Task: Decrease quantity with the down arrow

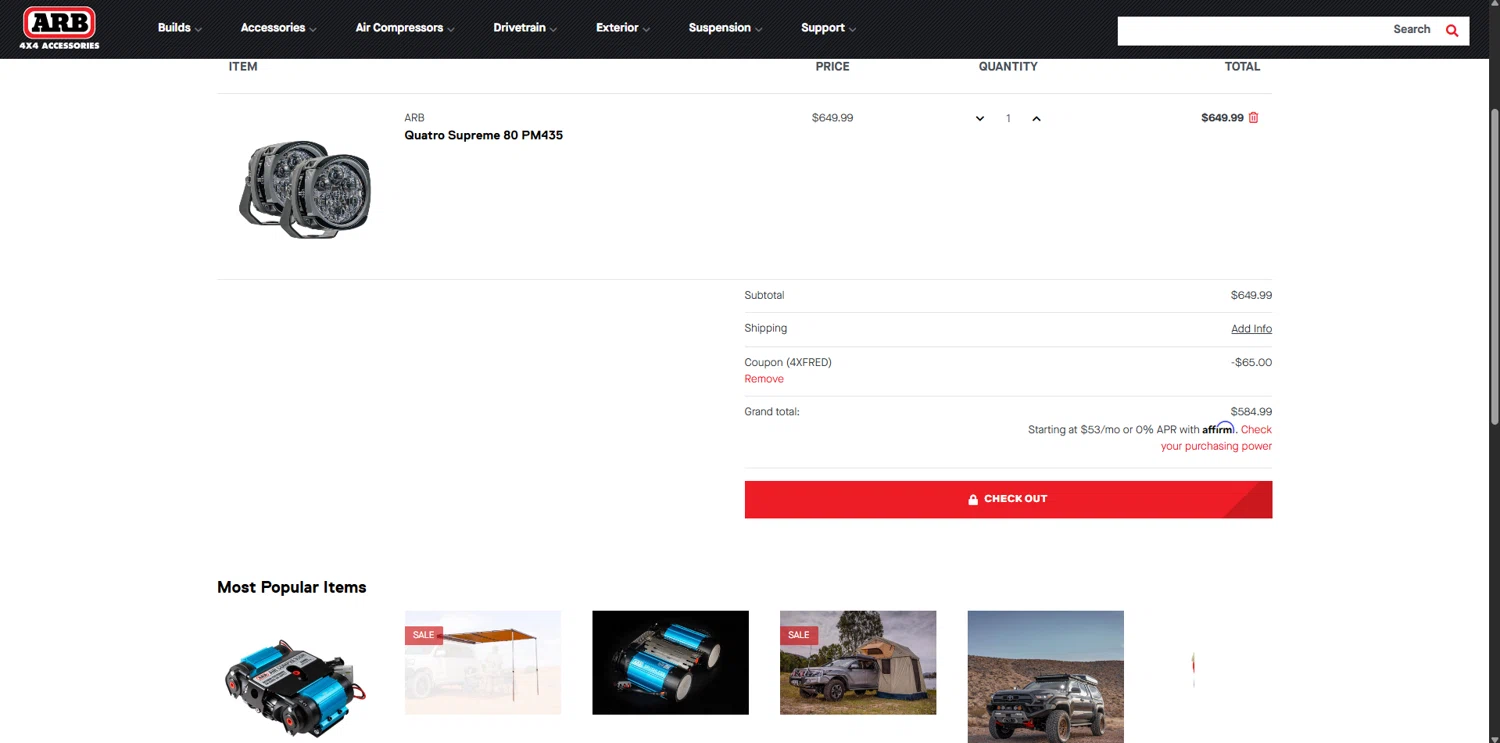Action: [x=980, y=119]
